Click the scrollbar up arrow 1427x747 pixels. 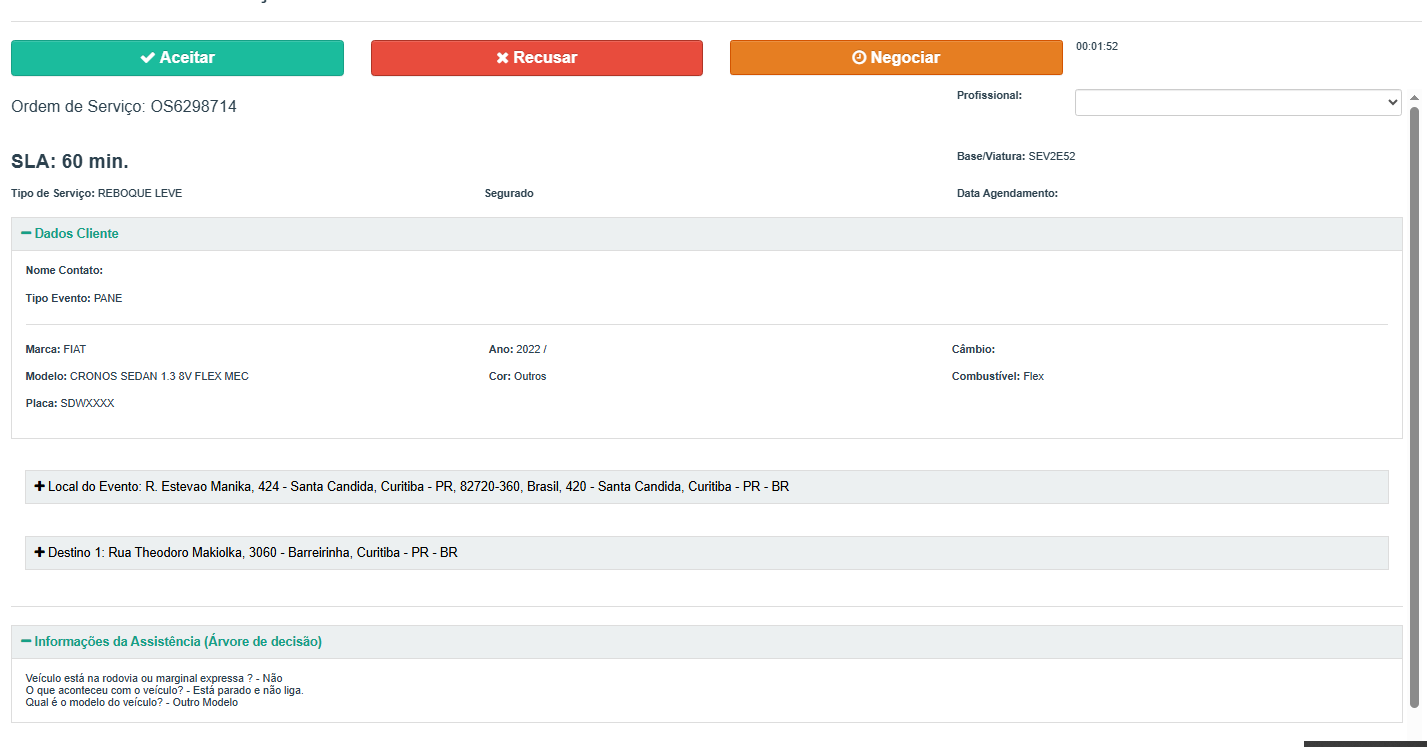[1414, 98]
